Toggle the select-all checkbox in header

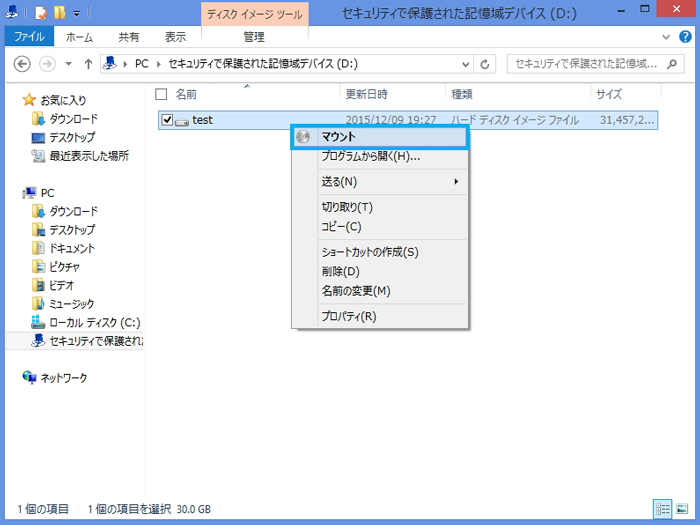tap(161, 94)
